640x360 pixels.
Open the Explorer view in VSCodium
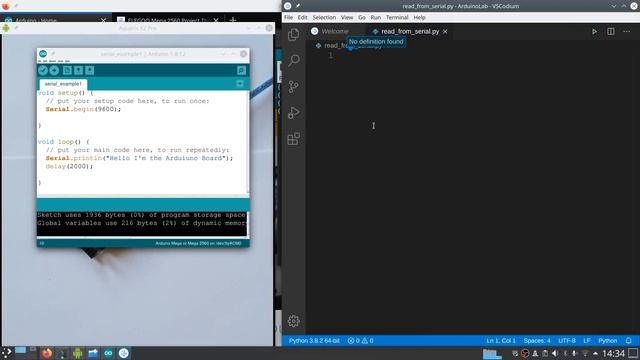tap(293, 35)
